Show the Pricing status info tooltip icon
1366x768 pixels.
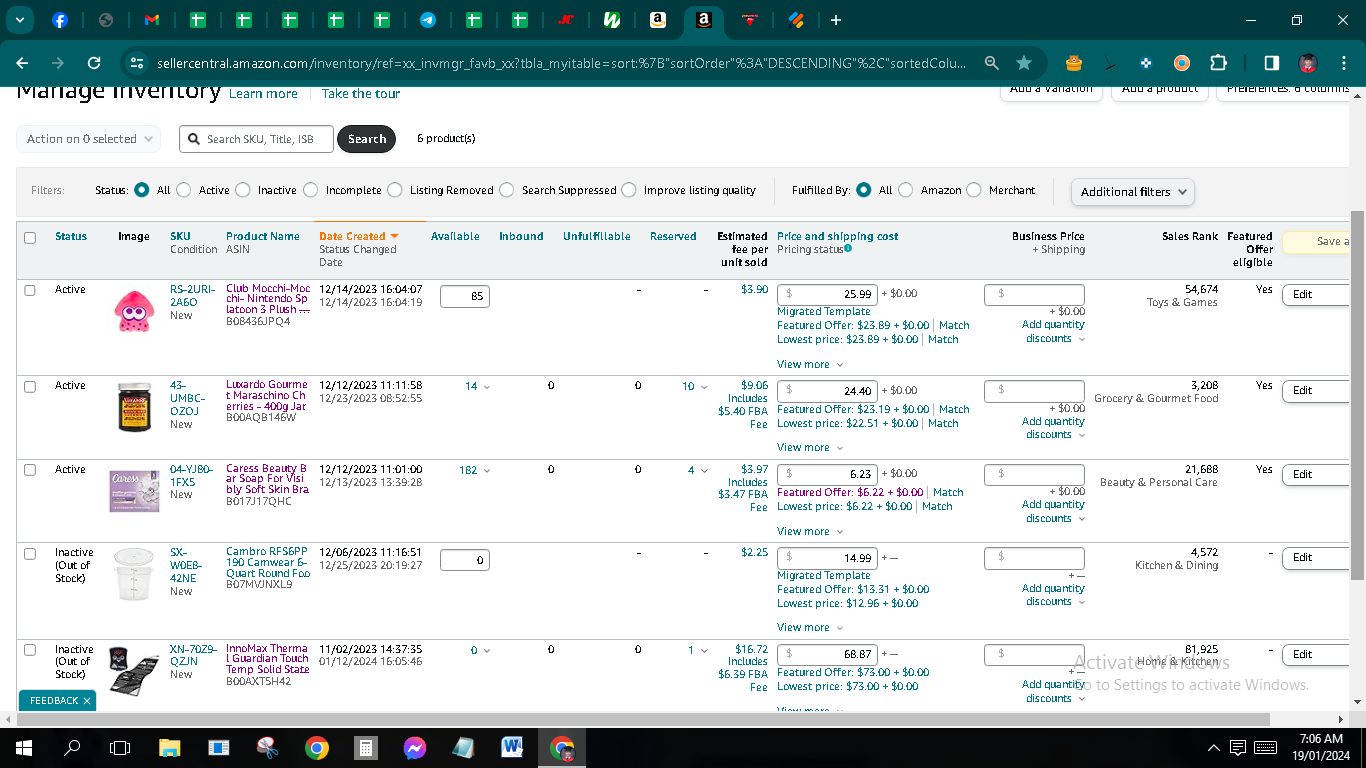point(848,248)
